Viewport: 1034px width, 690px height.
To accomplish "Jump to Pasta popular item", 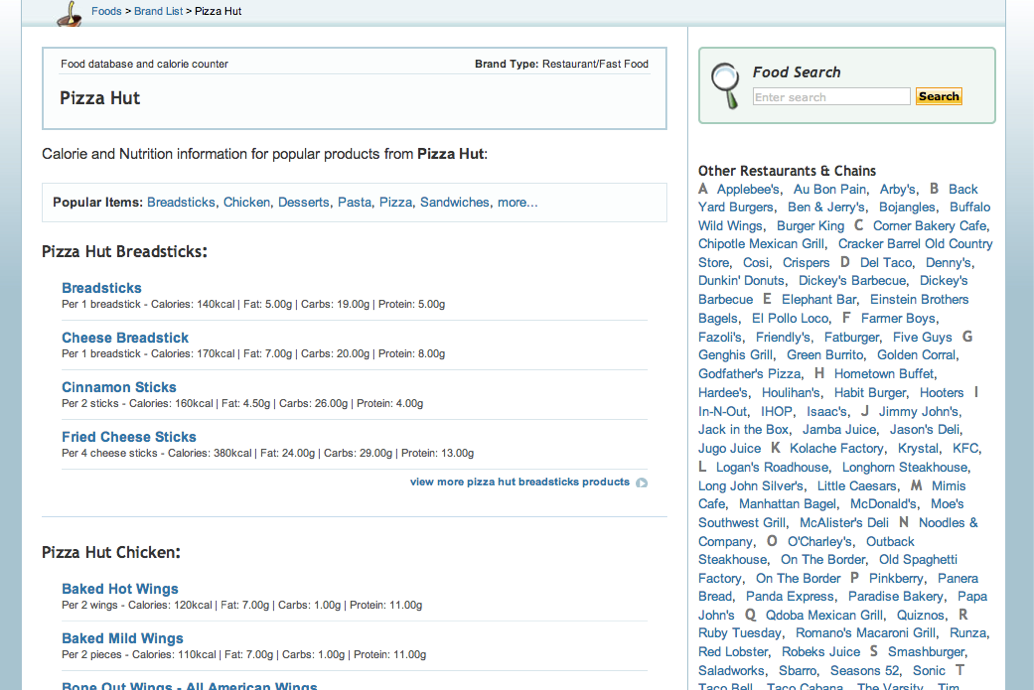I will point(355,203).
